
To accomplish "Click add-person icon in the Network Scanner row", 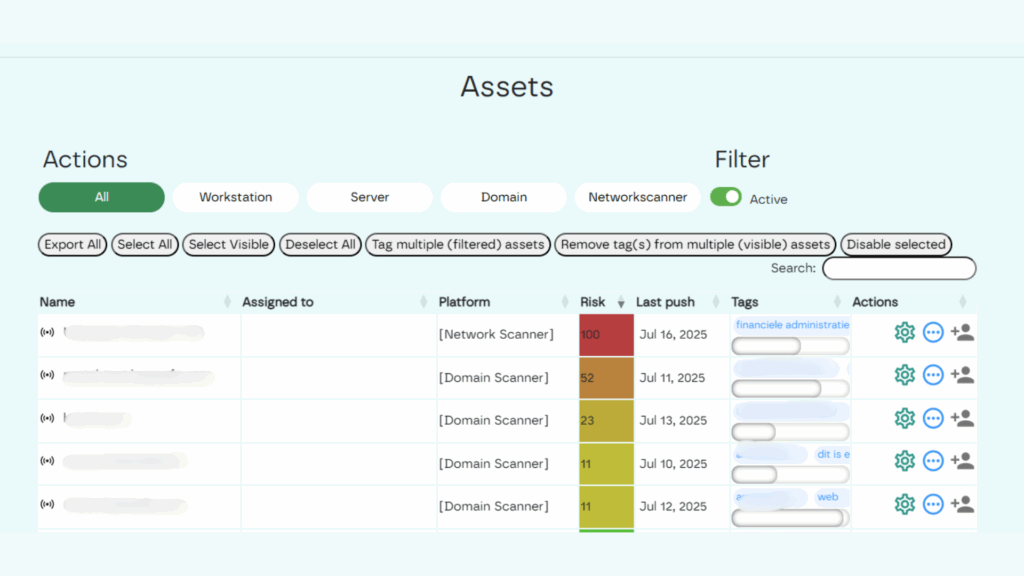I will click(x=962, y=333).
